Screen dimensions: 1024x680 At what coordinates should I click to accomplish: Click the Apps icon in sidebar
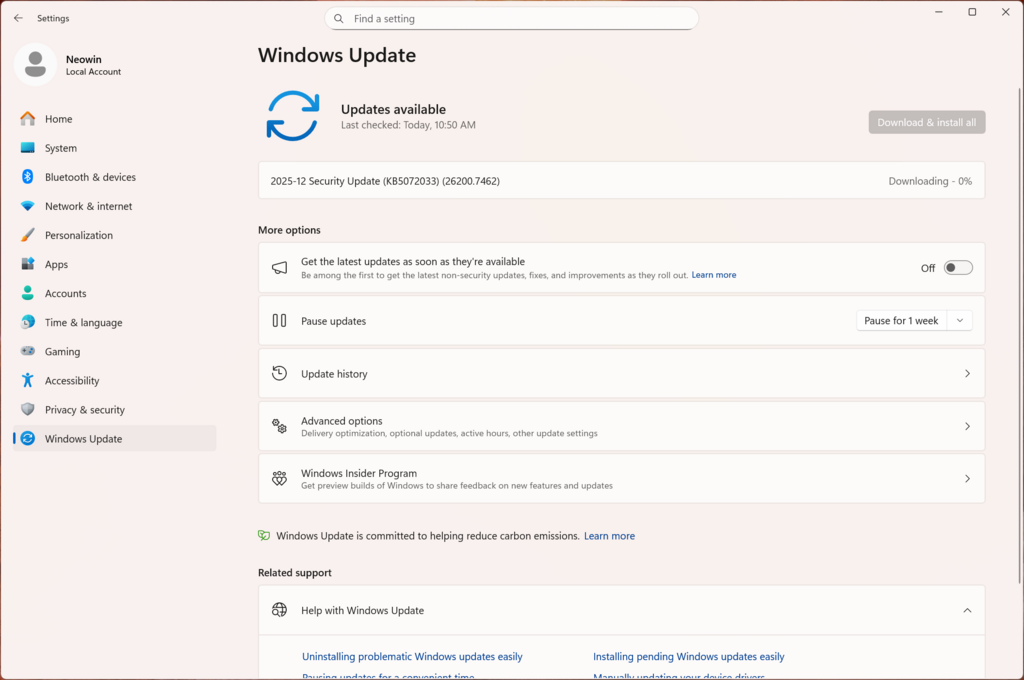27,264
